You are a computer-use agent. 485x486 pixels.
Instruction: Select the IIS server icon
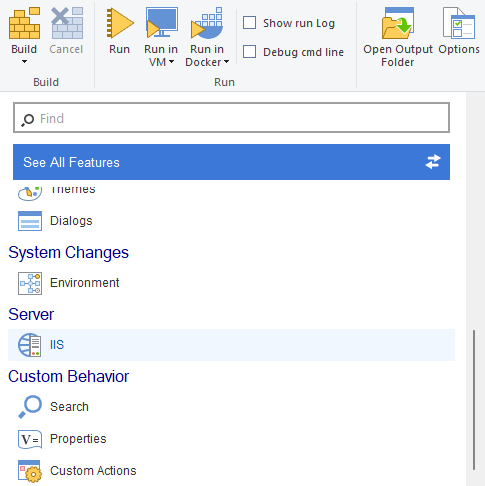click(x=30, y=345)
